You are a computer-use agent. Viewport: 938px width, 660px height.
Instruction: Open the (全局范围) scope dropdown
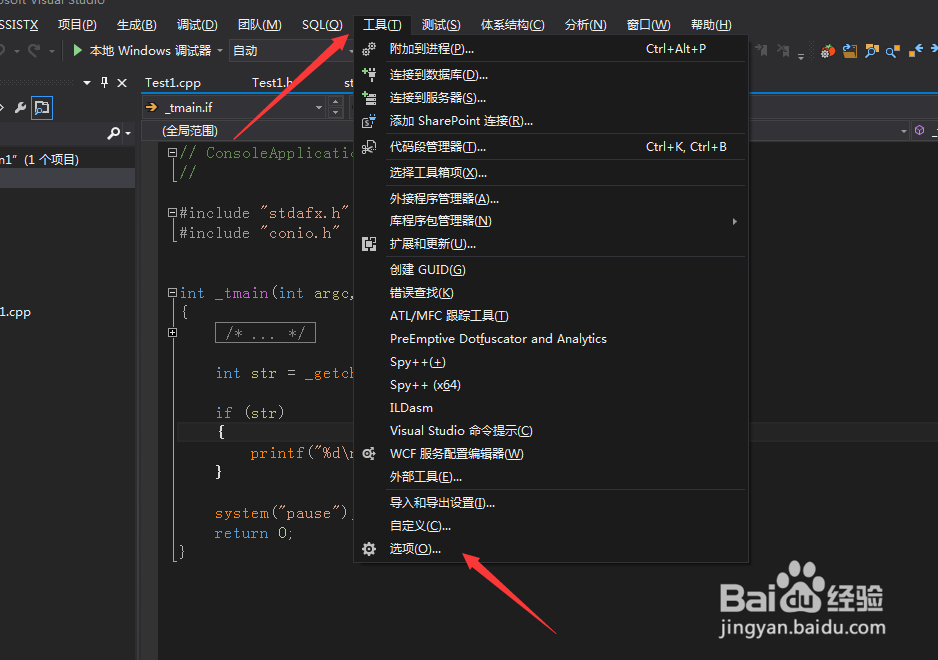(x=248, y=130)
